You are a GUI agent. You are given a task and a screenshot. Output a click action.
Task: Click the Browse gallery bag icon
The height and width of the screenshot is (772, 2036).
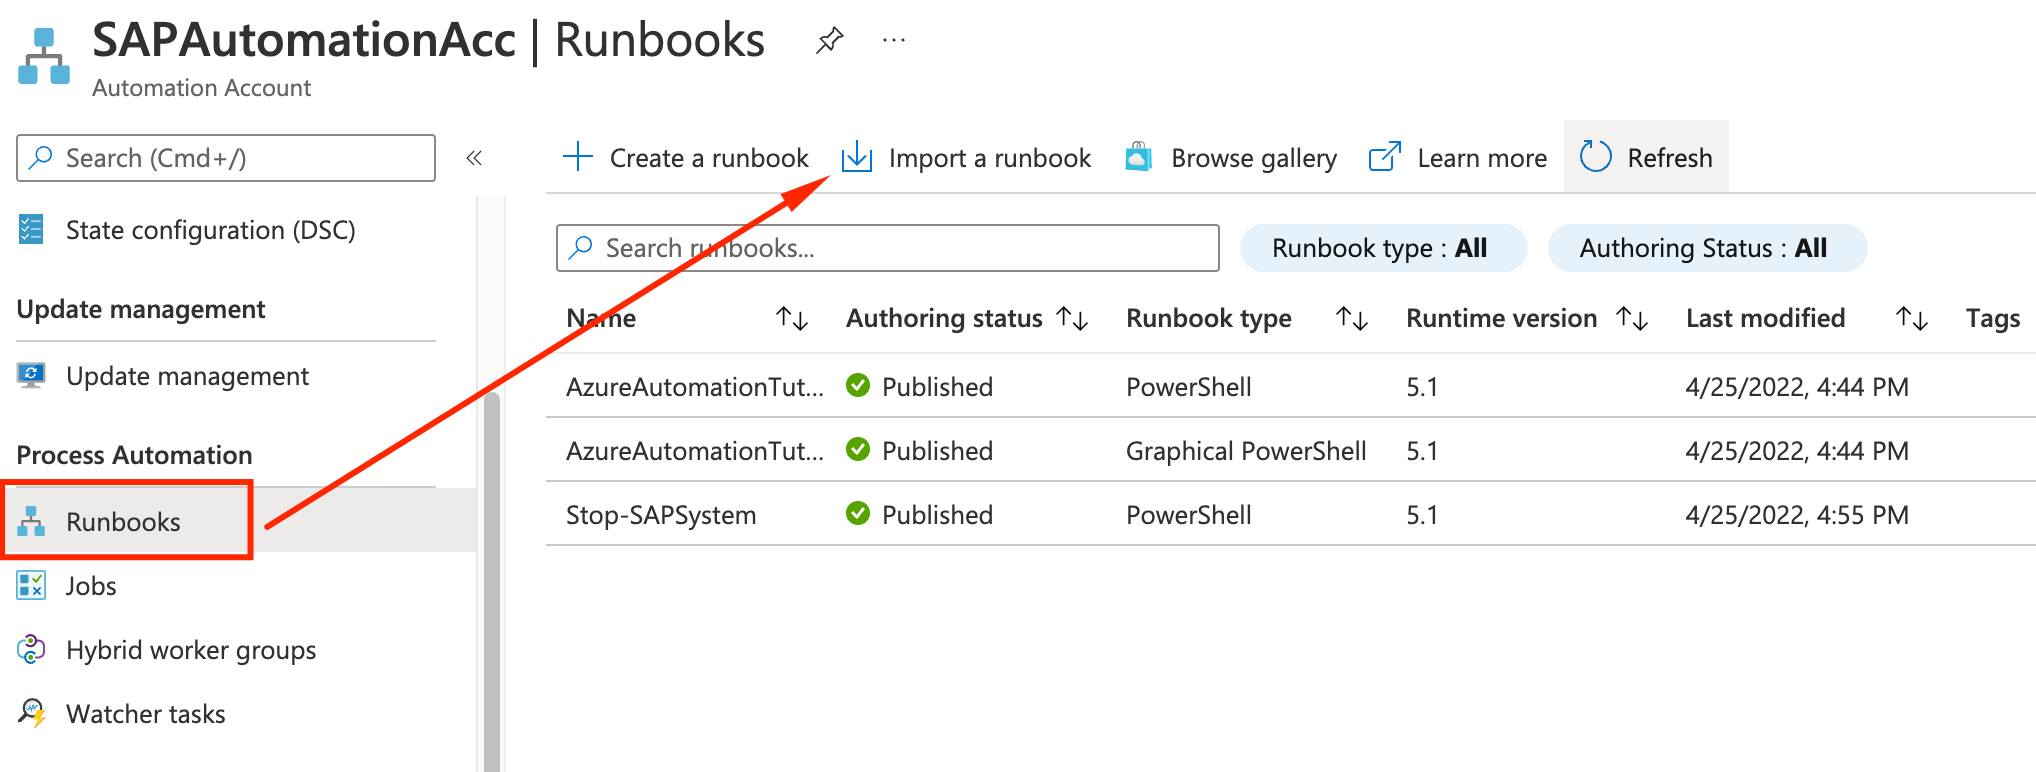pos(1138,157)
